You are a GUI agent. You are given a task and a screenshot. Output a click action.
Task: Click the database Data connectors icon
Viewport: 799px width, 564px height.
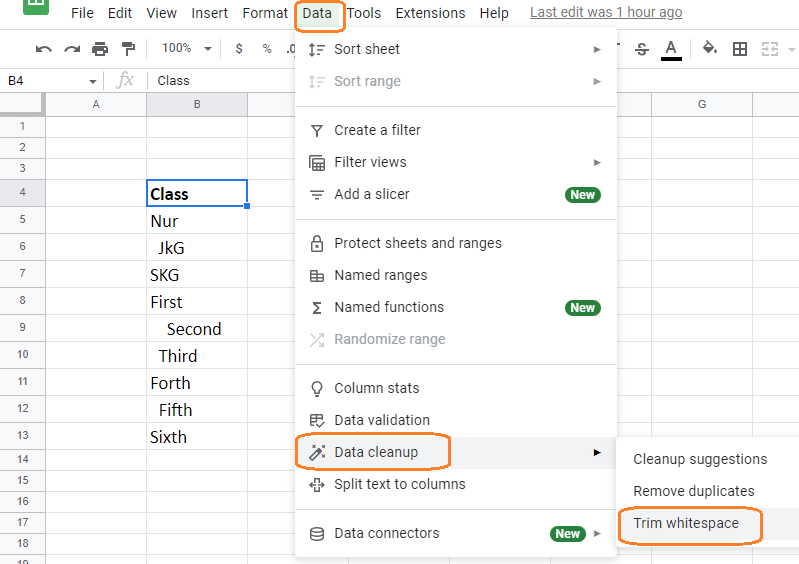point(316,534)
